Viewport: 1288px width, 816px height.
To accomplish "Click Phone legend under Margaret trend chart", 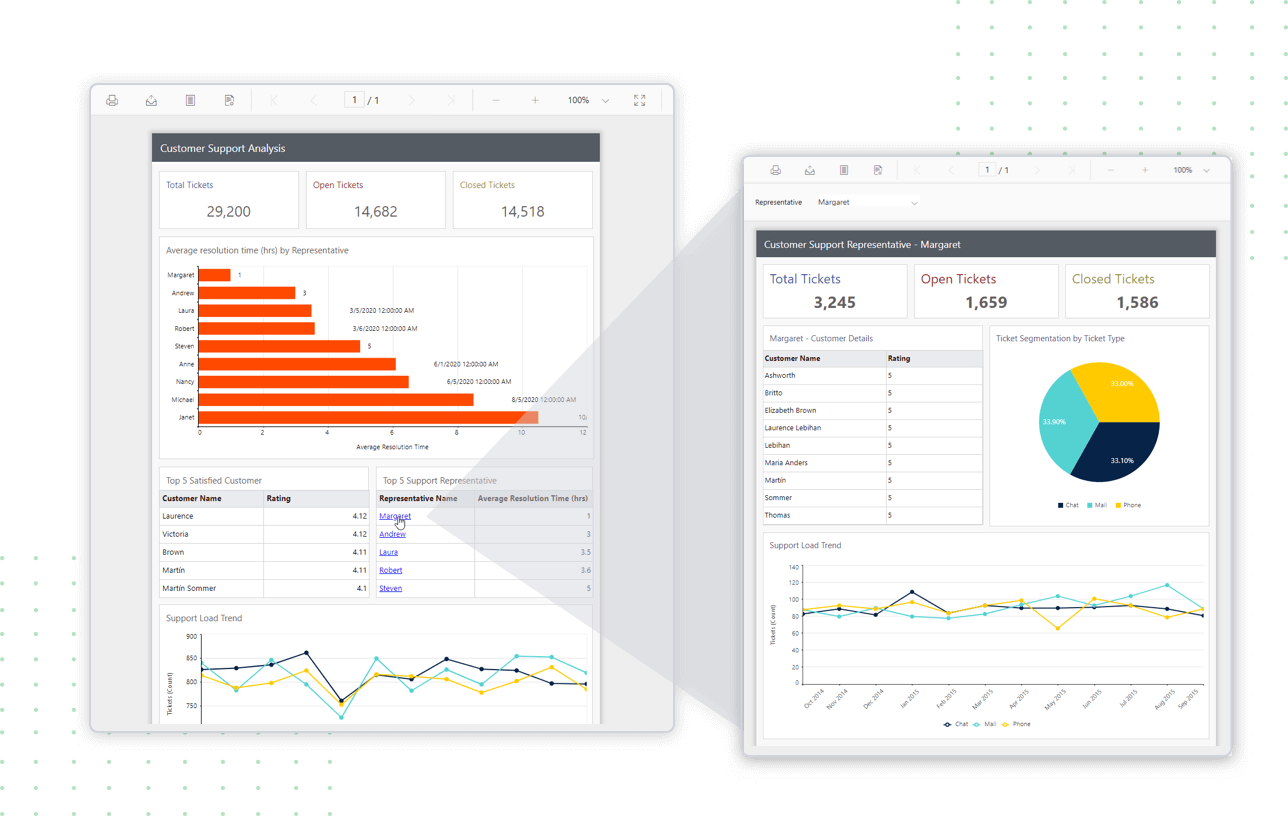I will 1016,724.
